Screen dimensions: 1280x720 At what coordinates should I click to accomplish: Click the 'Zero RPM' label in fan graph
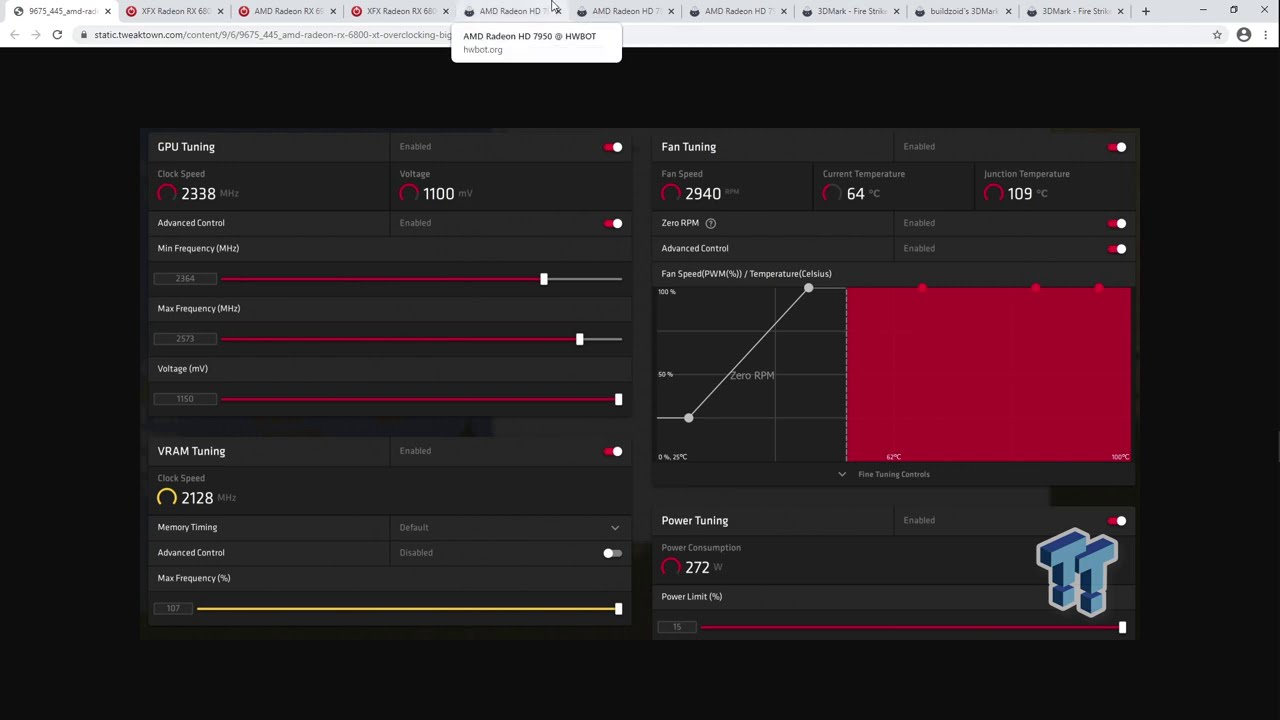point(752,375)
